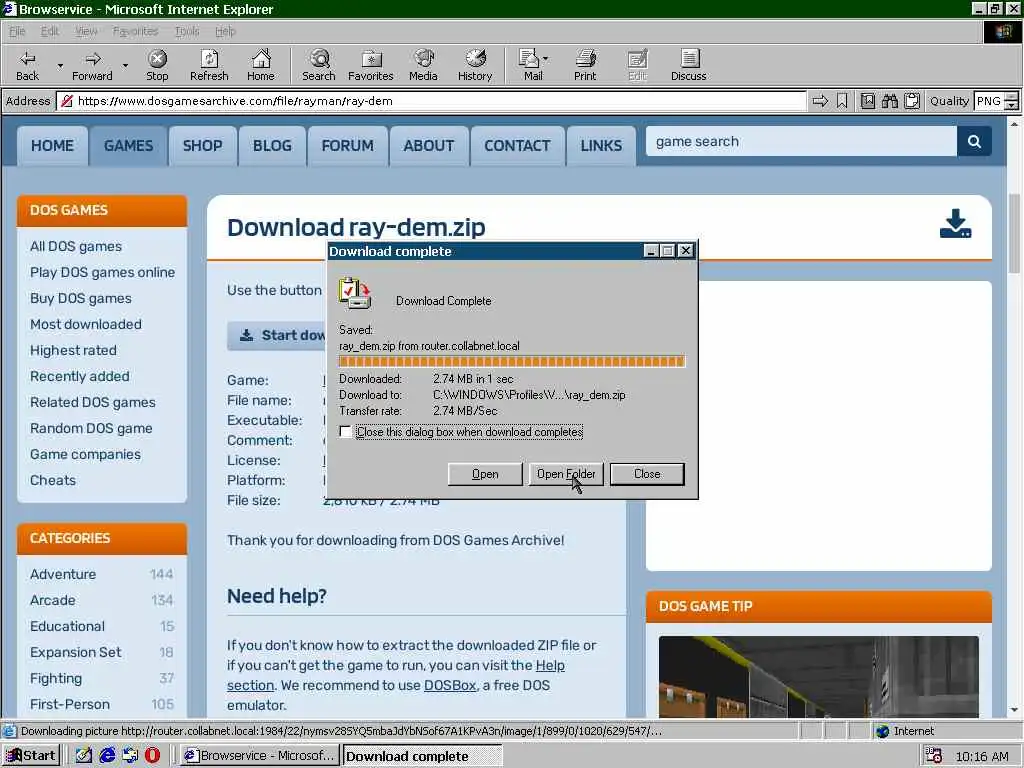Image resolution: width=1024 pixels, height=768 pixels.
Task: Click the magnifier game search button
Action: pyautogui.click(x=974, y=142)
